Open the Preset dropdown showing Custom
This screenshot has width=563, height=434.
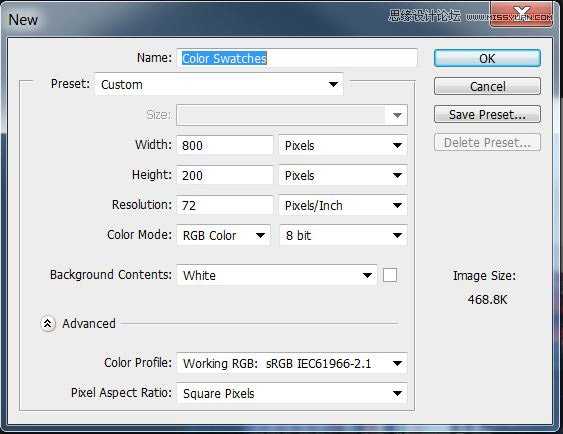(x=219, y=84)
